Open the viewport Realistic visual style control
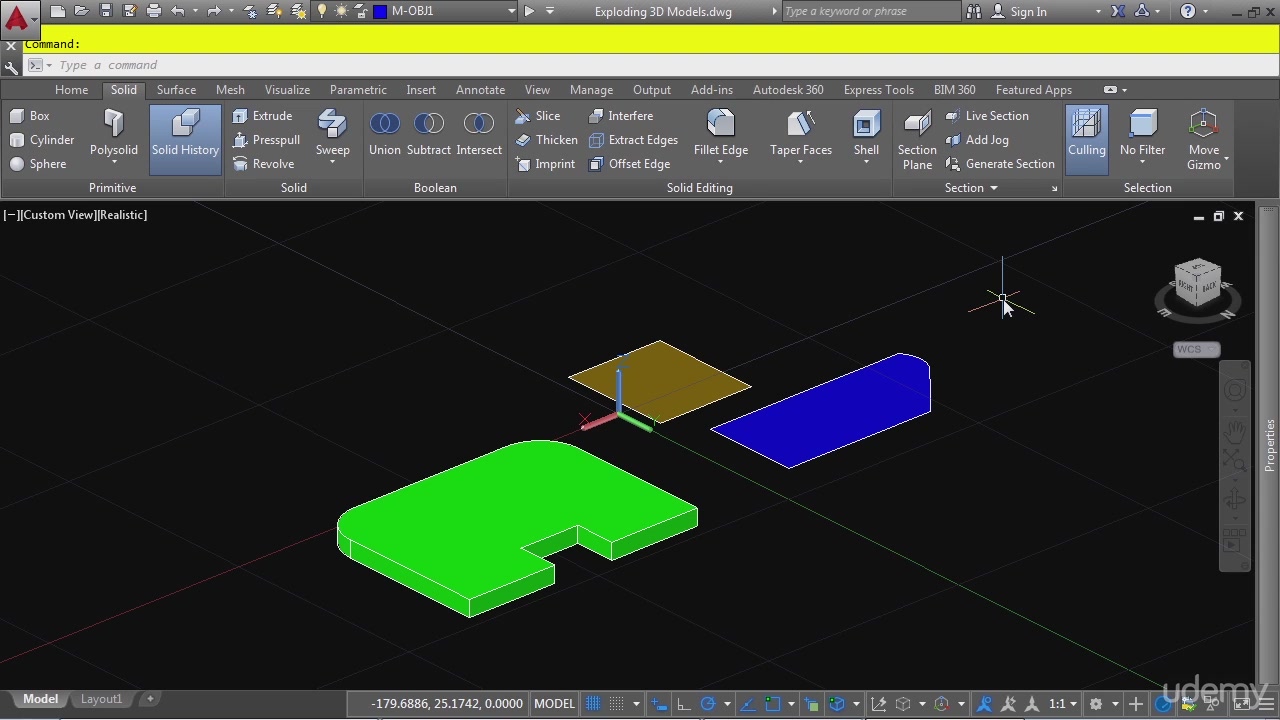Screen dimensions: 1280x720 pyautogui.click(x=121, y=215)
